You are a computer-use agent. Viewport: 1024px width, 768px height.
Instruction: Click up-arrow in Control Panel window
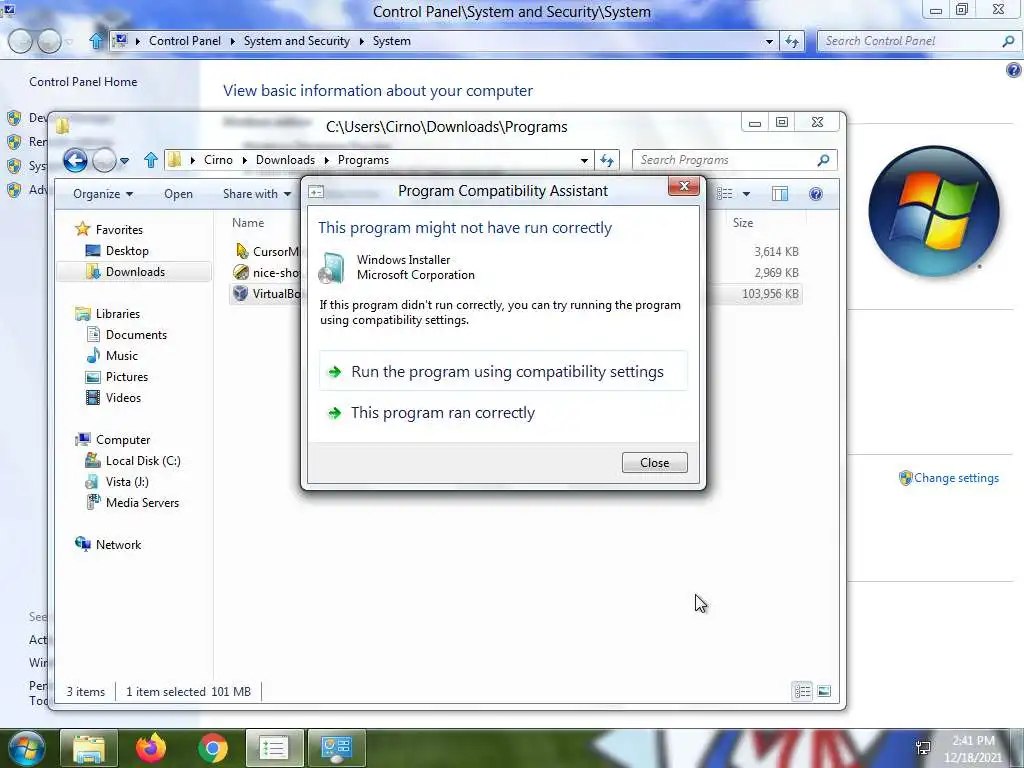click(x=96, y=41)
